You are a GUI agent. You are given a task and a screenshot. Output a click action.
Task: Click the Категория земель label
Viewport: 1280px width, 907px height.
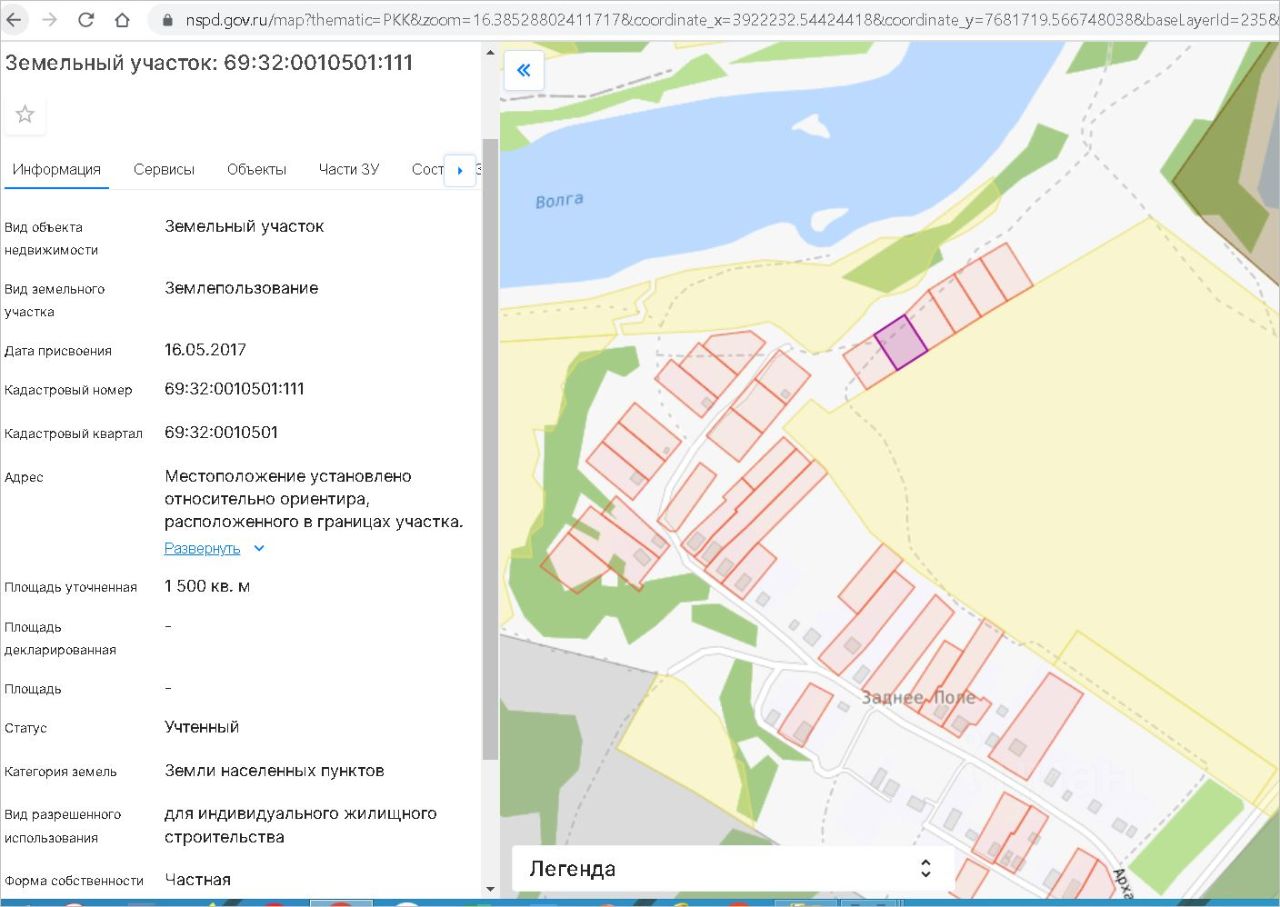coord(60,771)
